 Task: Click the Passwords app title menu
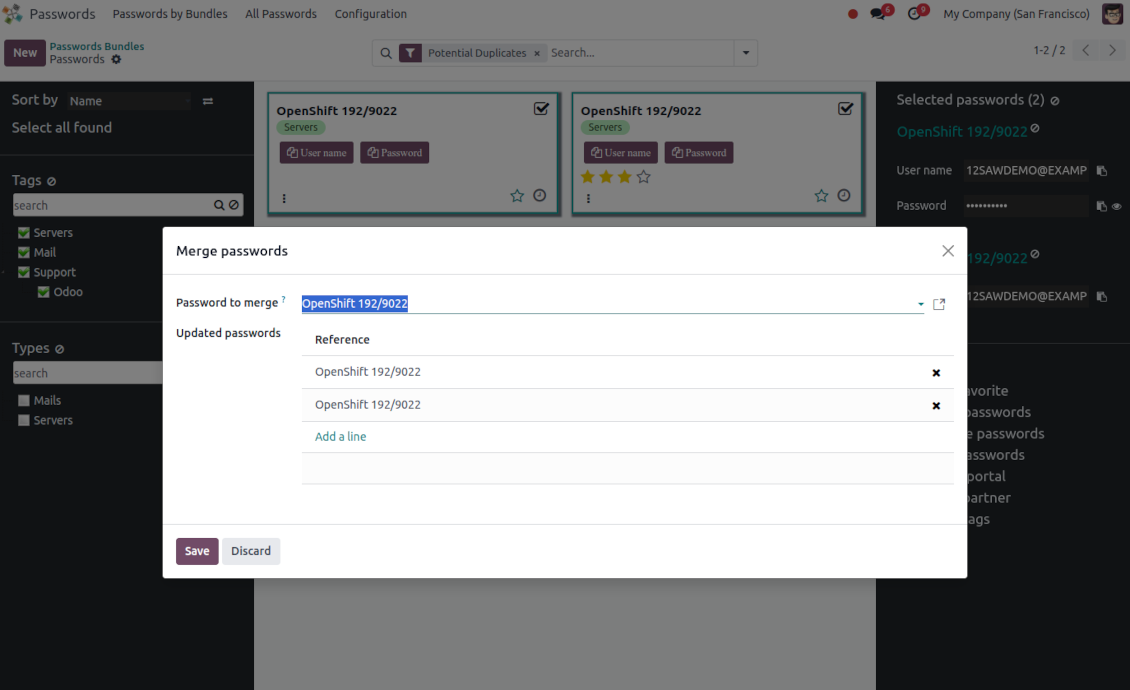click(x=62, y=14)
